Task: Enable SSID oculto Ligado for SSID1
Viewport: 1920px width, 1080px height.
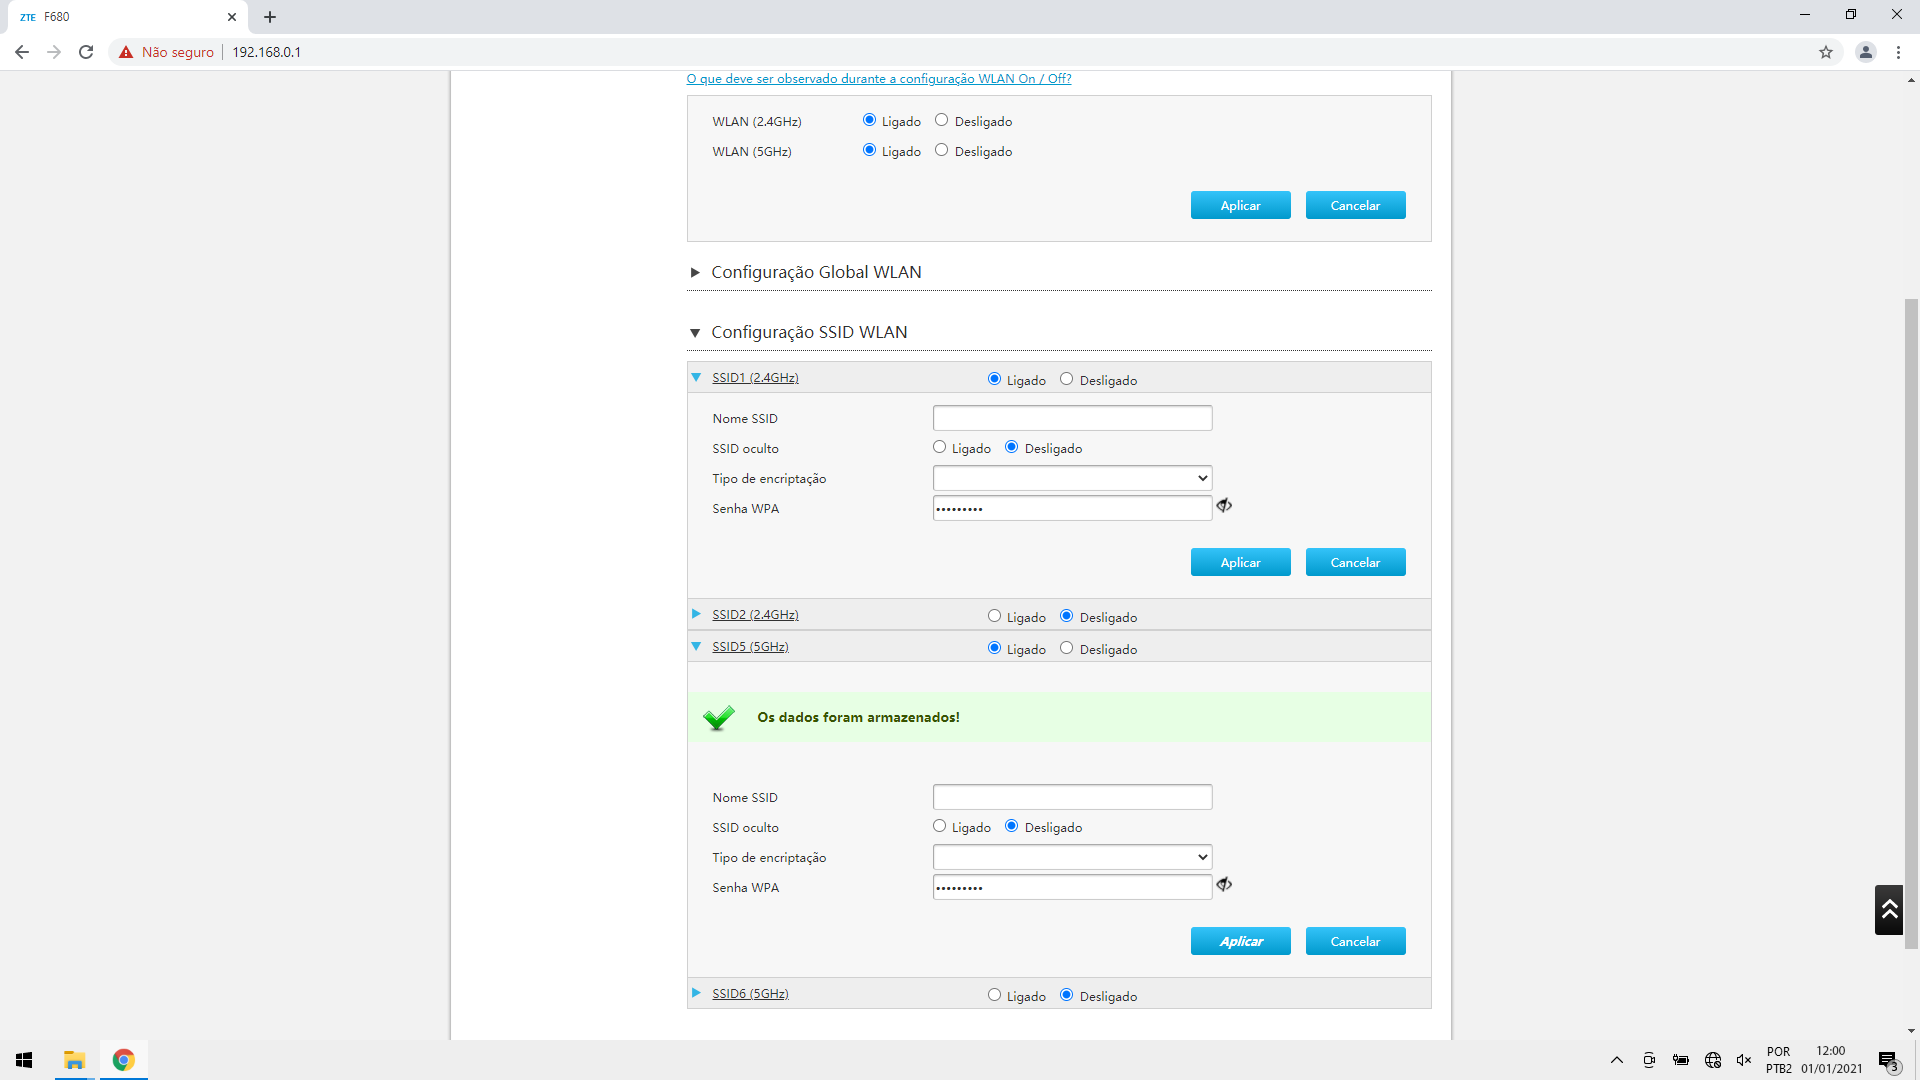Action: click(x=939, y=447)
